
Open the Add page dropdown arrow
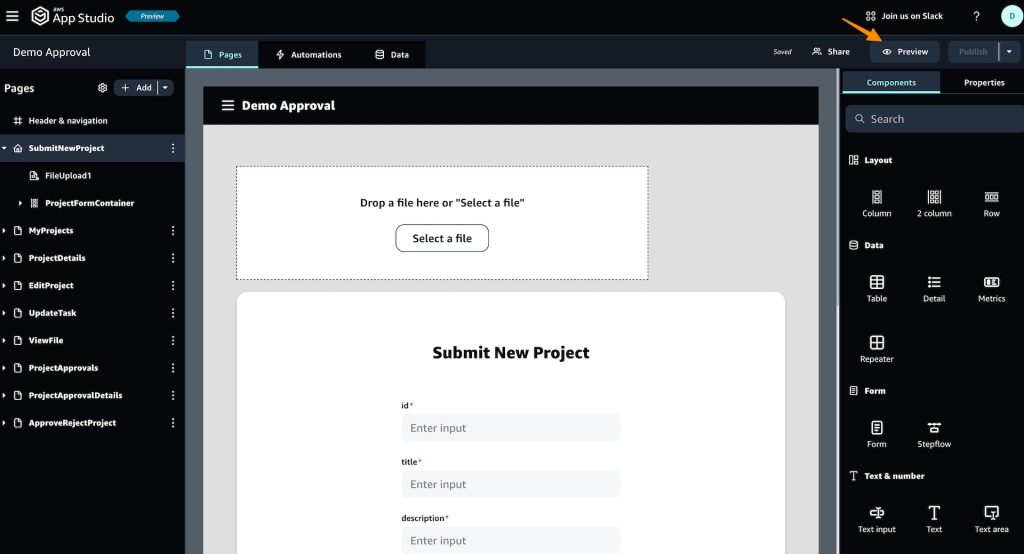(x=166, y=88)
